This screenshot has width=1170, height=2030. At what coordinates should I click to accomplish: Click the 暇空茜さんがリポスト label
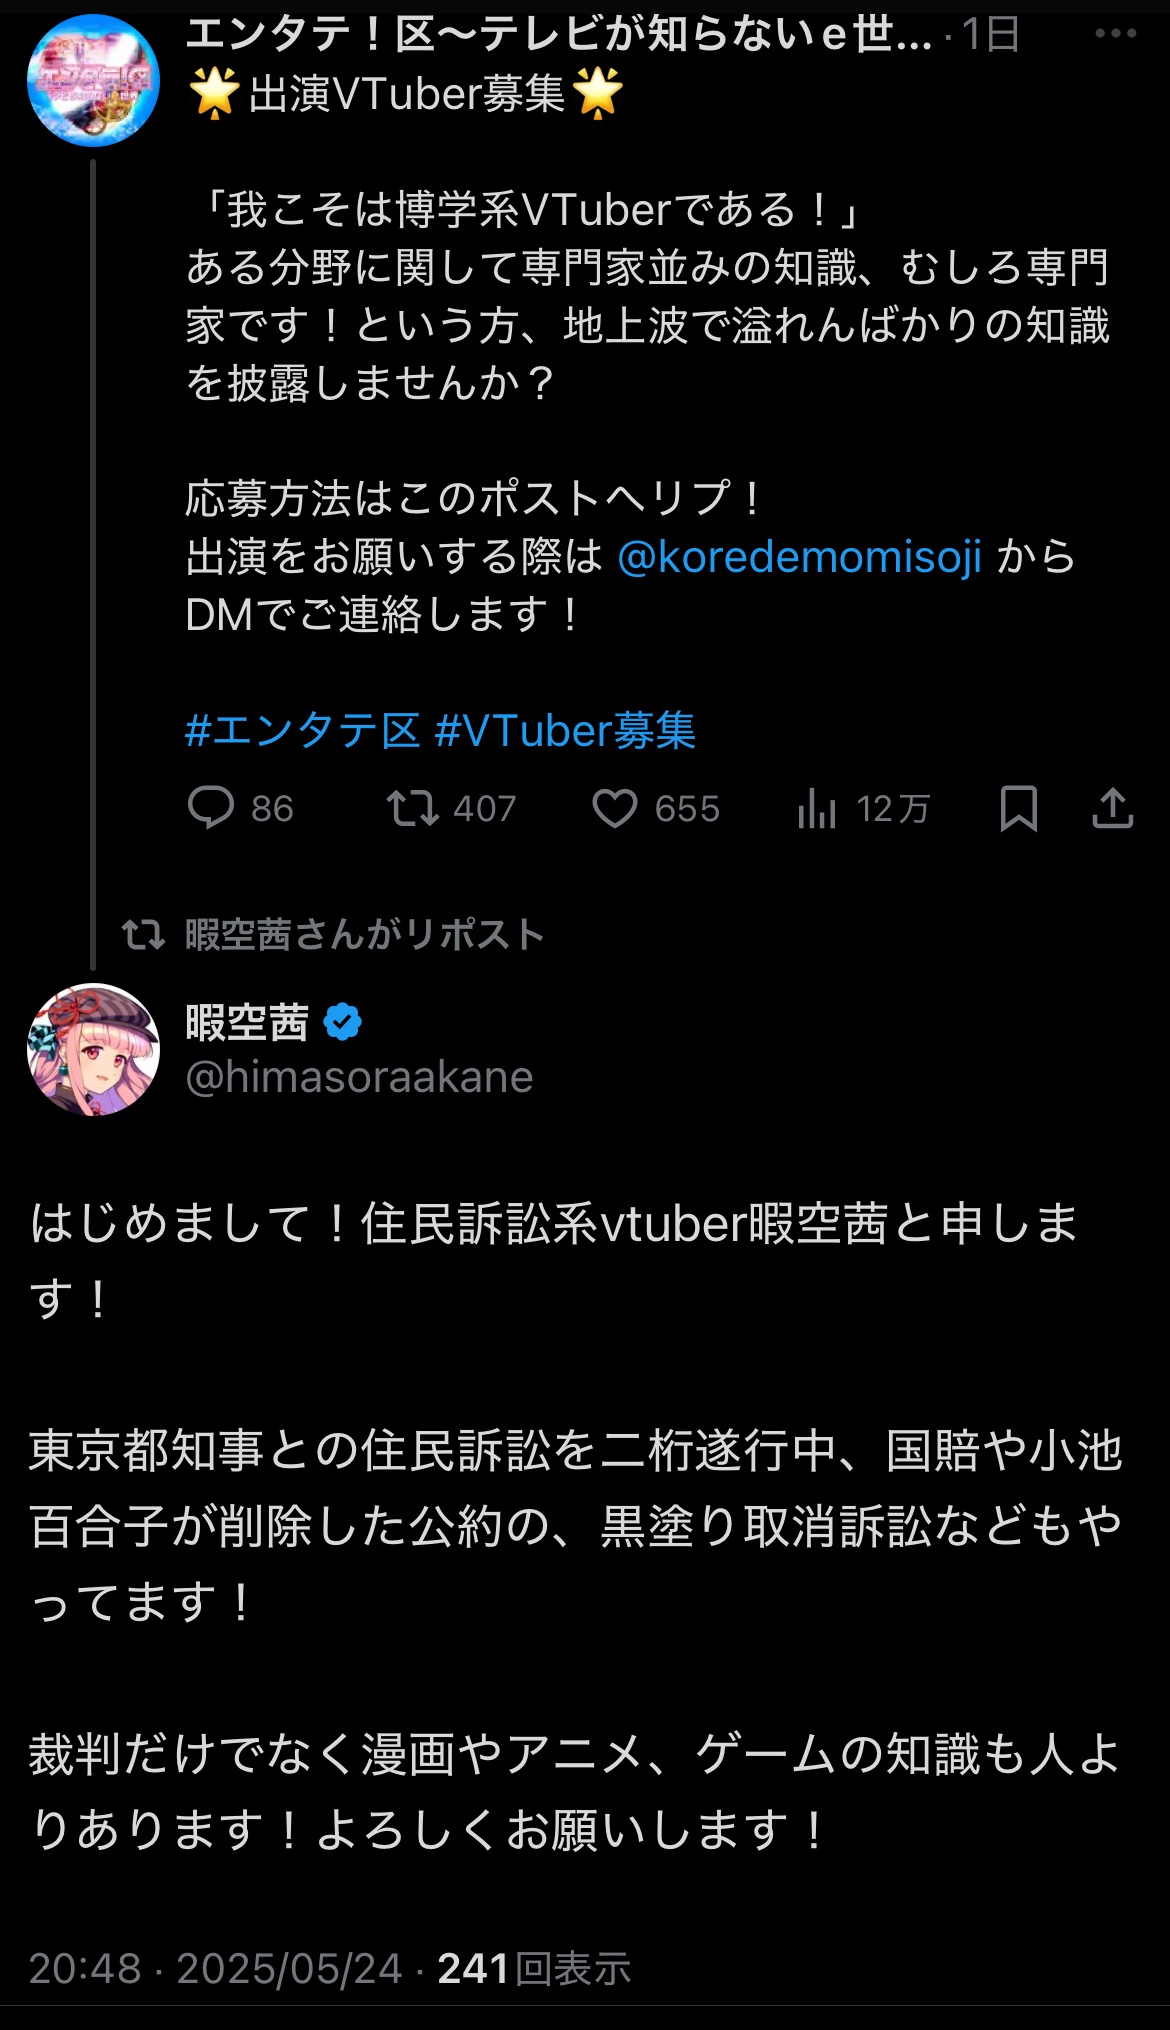pos(364,935)
